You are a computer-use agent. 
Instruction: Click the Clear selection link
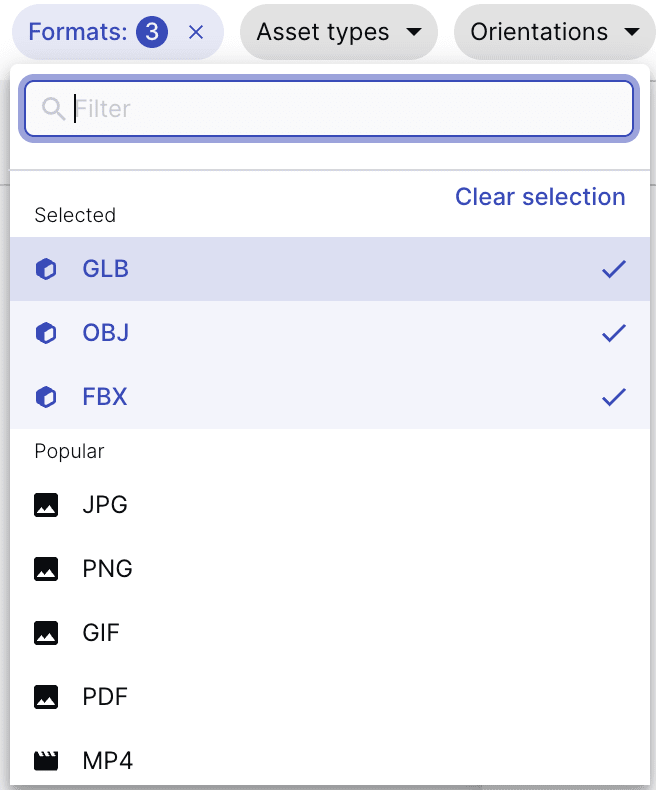tap(540, 196)
